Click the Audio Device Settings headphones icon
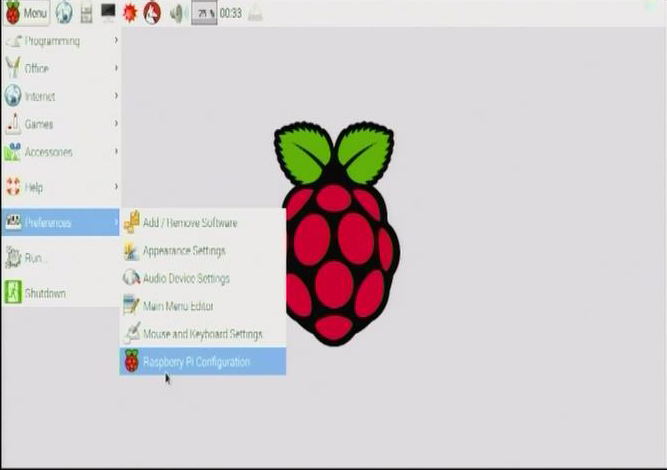The height and width of the screenshot is (470, 667). (x=131, y=278)
